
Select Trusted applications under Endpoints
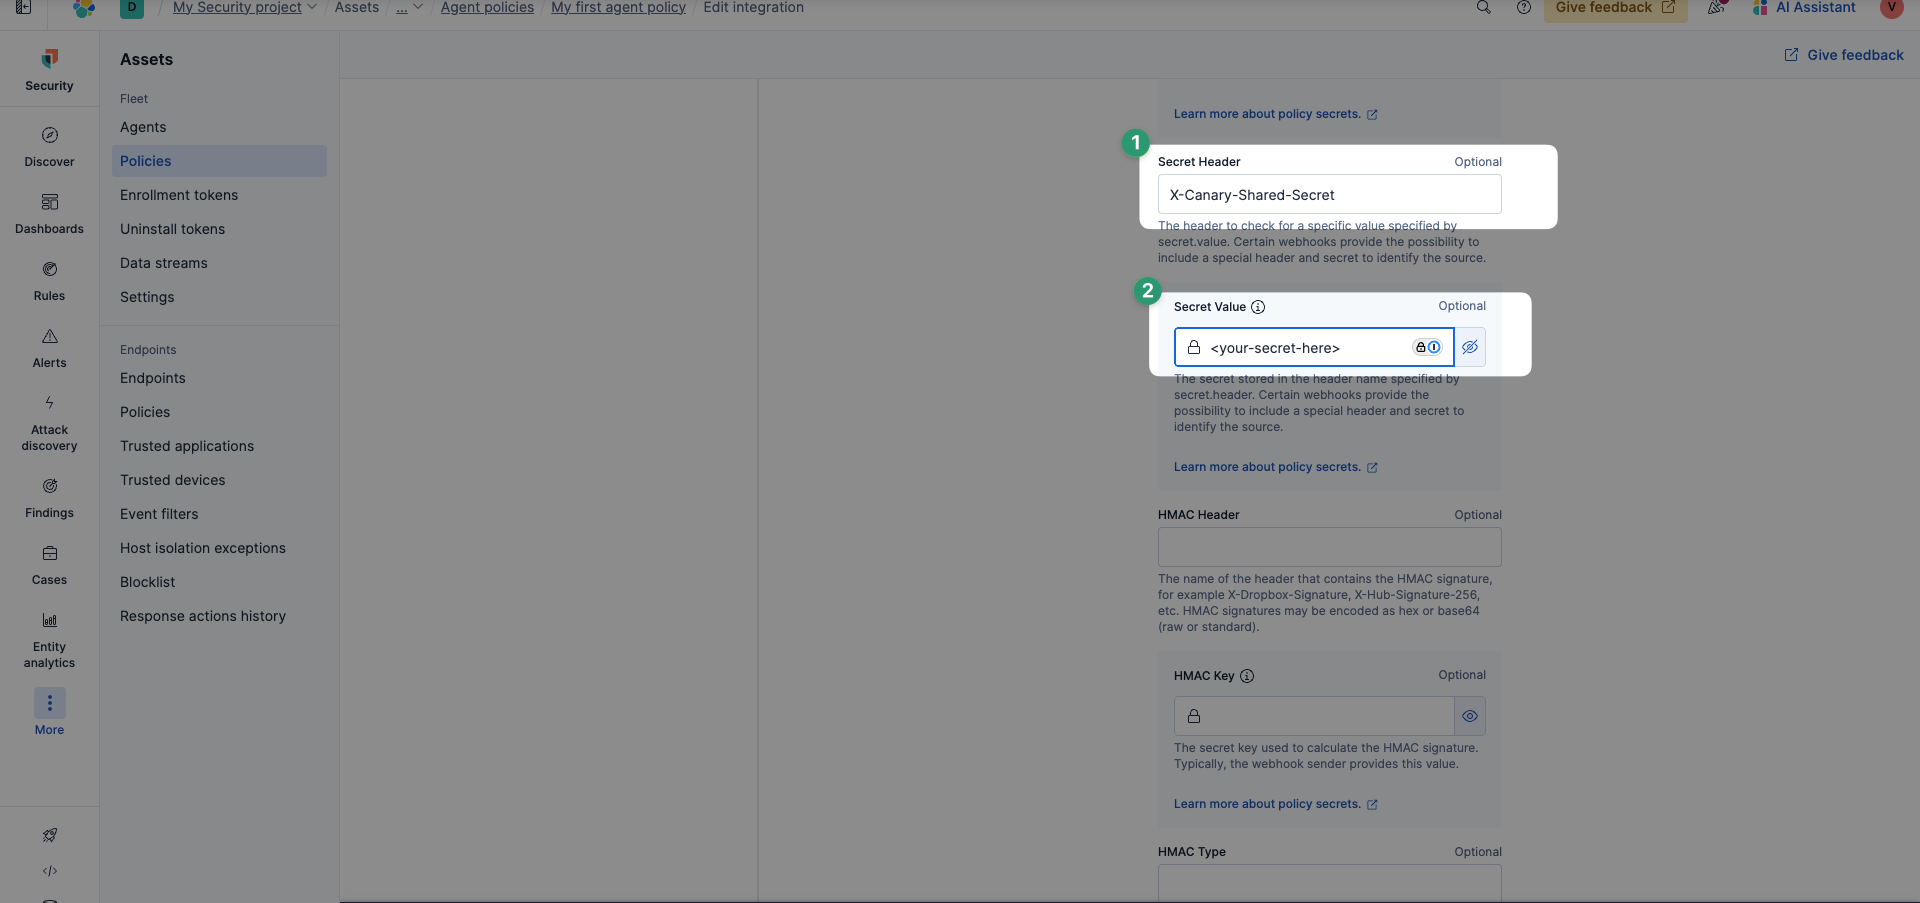(187, 446)
